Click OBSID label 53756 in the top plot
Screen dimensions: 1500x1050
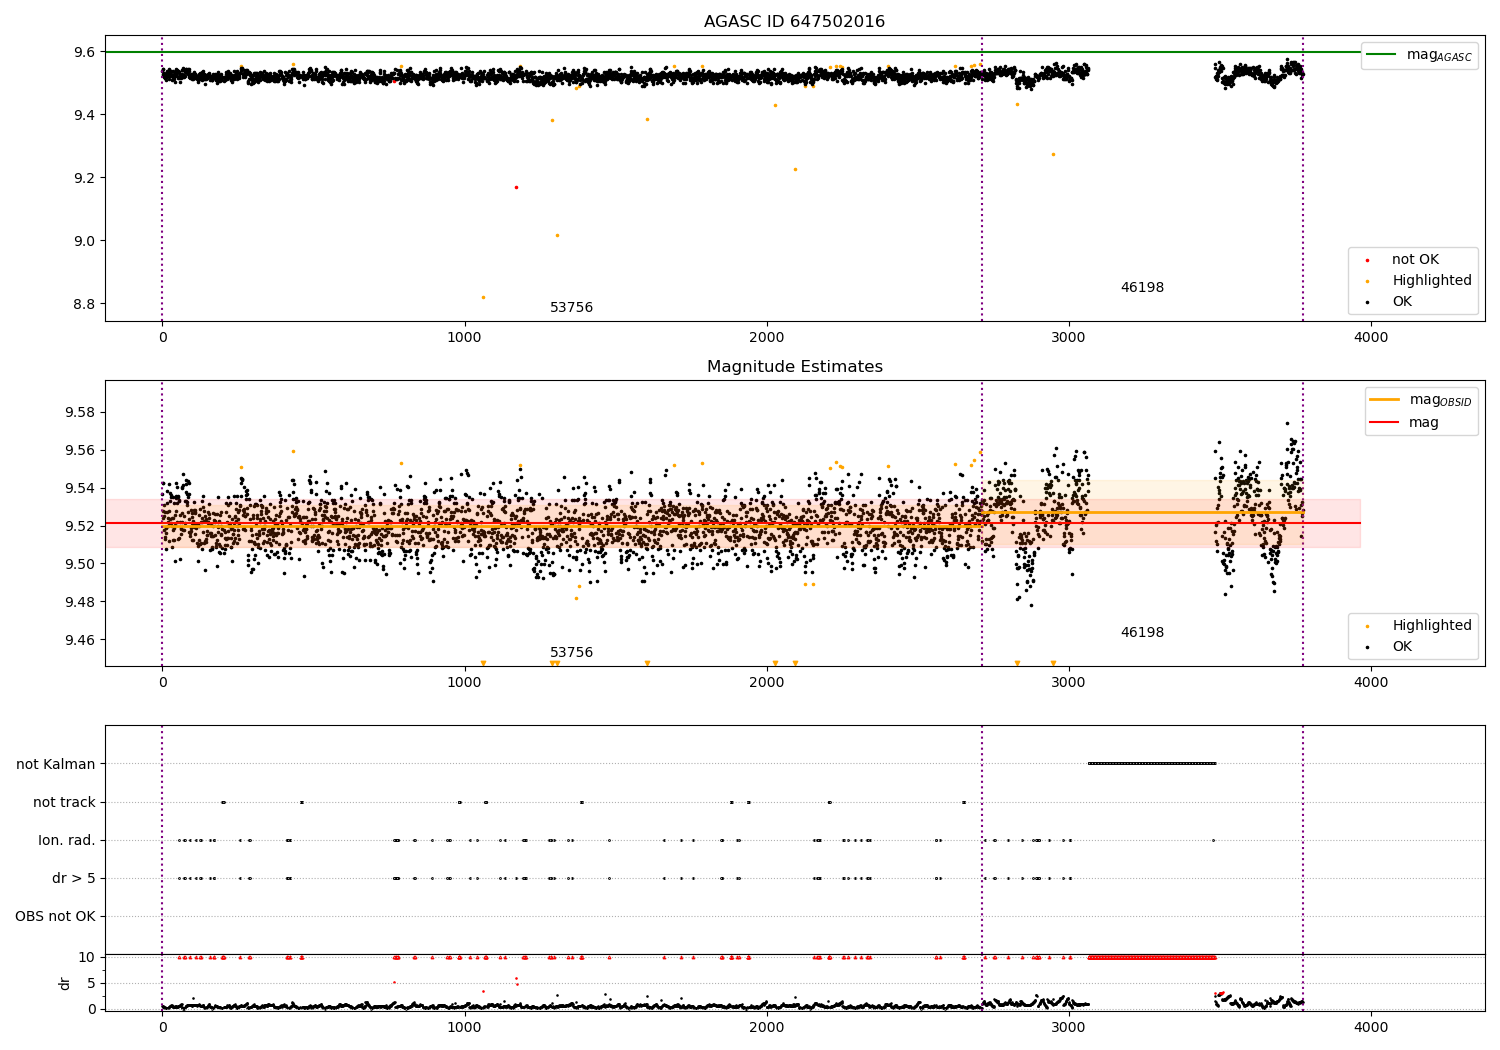[571, 308]
